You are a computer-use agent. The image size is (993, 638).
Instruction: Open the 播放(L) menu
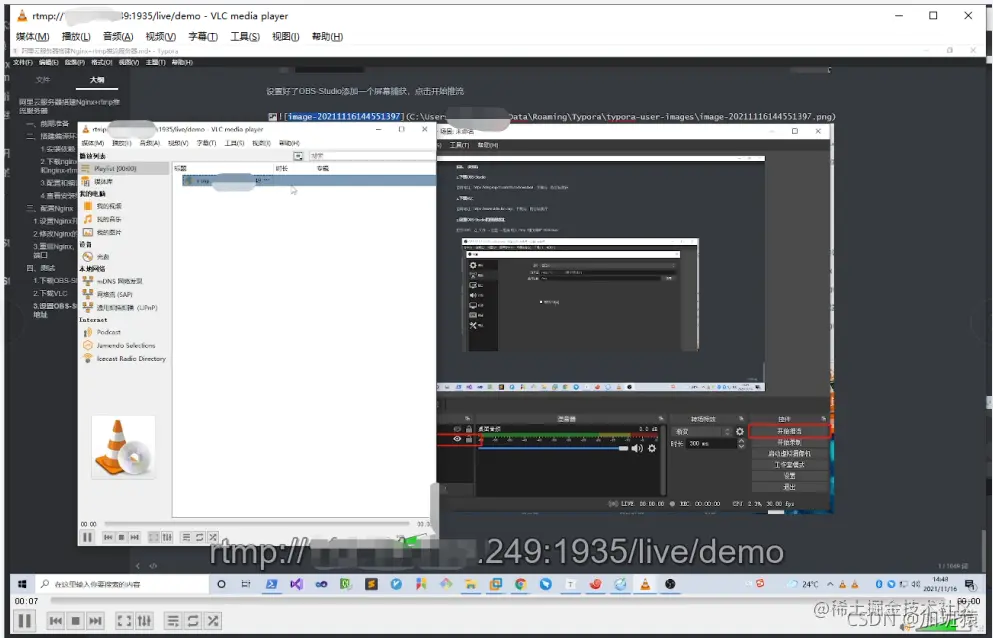tap(76, 37)
